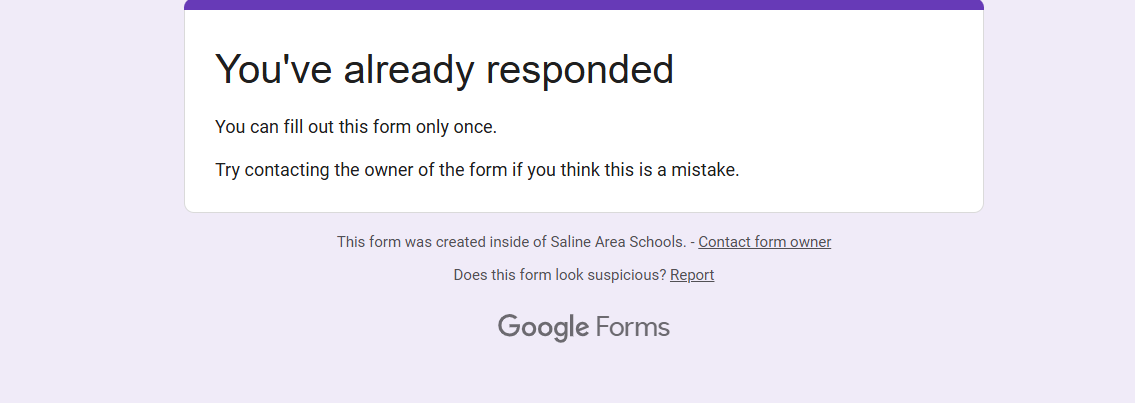Click the "Try contacting the owner" message line
This screenshot has height=403, width=1135.
tap(477, 170)
